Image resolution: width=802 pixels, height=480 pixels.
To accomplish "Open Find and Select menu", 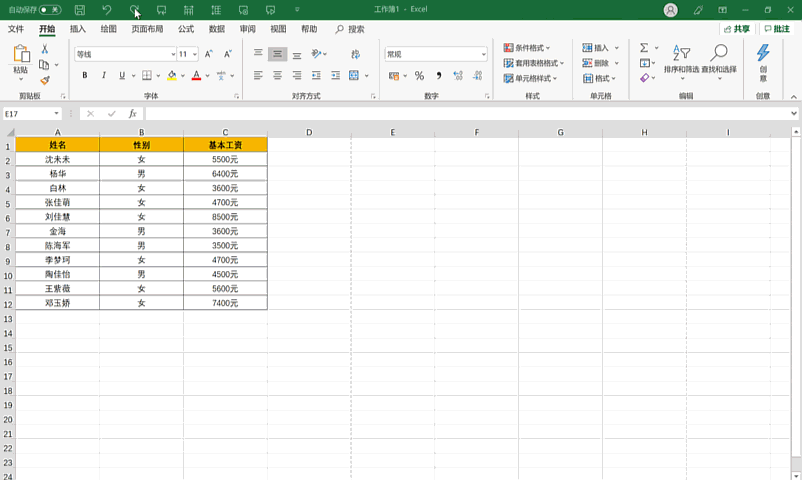I will 719,62.
